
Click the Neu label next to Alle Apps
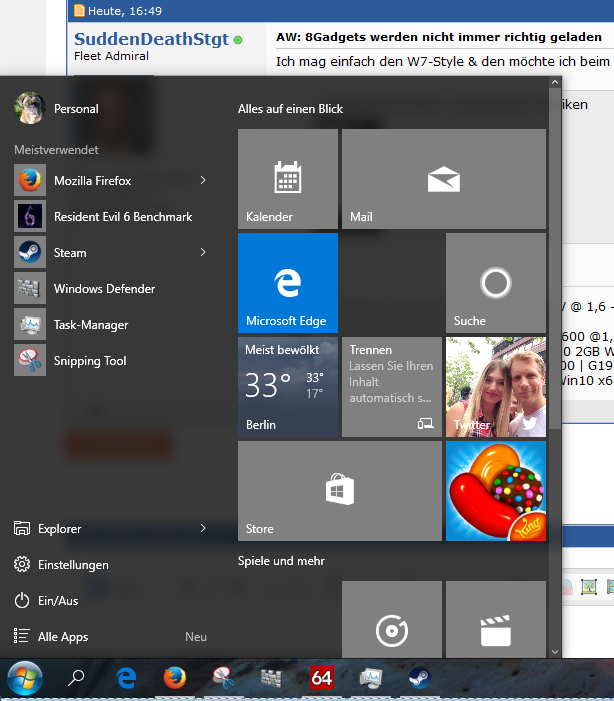point(196,637)
